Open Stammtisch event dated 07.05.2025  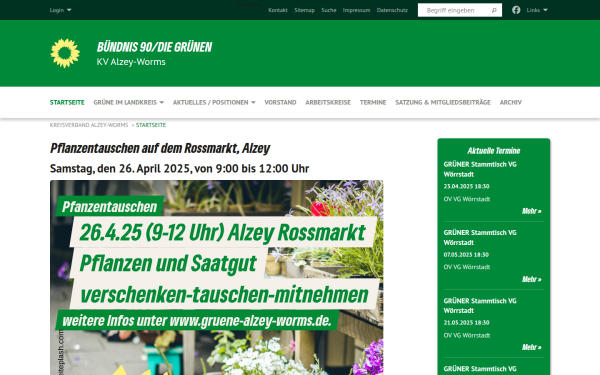point(480,237)
